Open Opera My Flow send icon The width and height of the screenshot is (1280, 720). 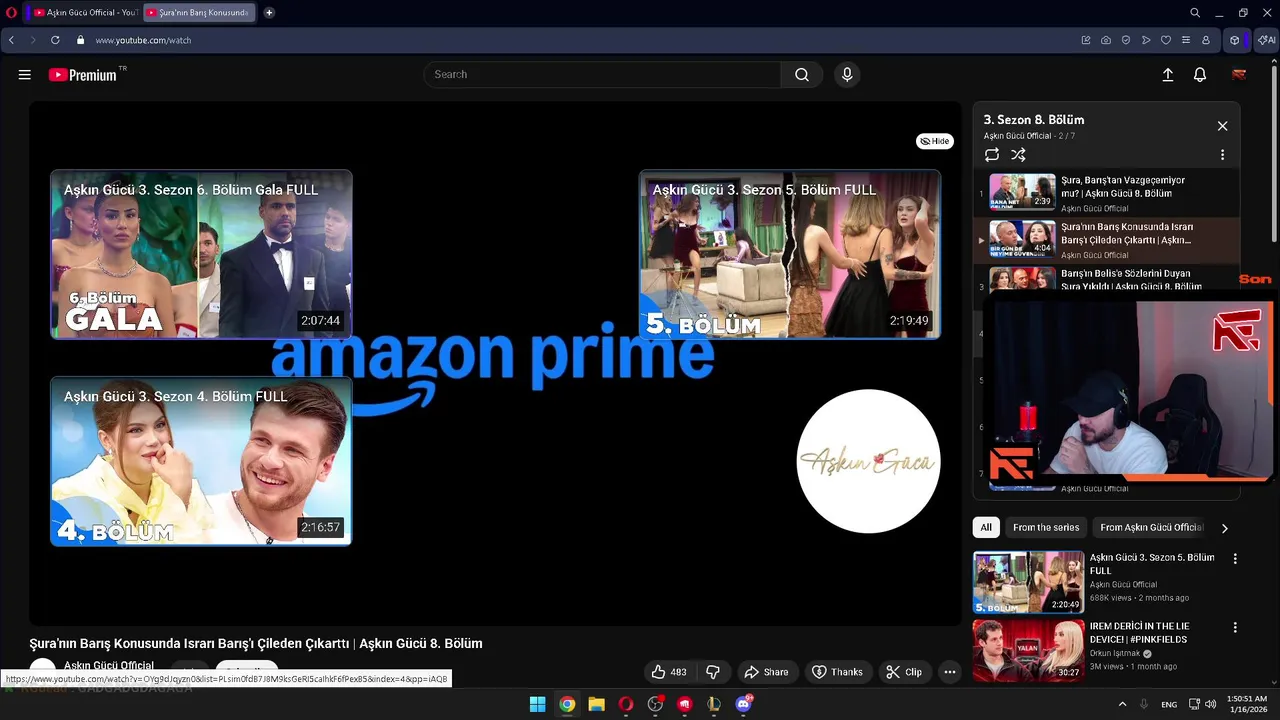point(1146,40)
